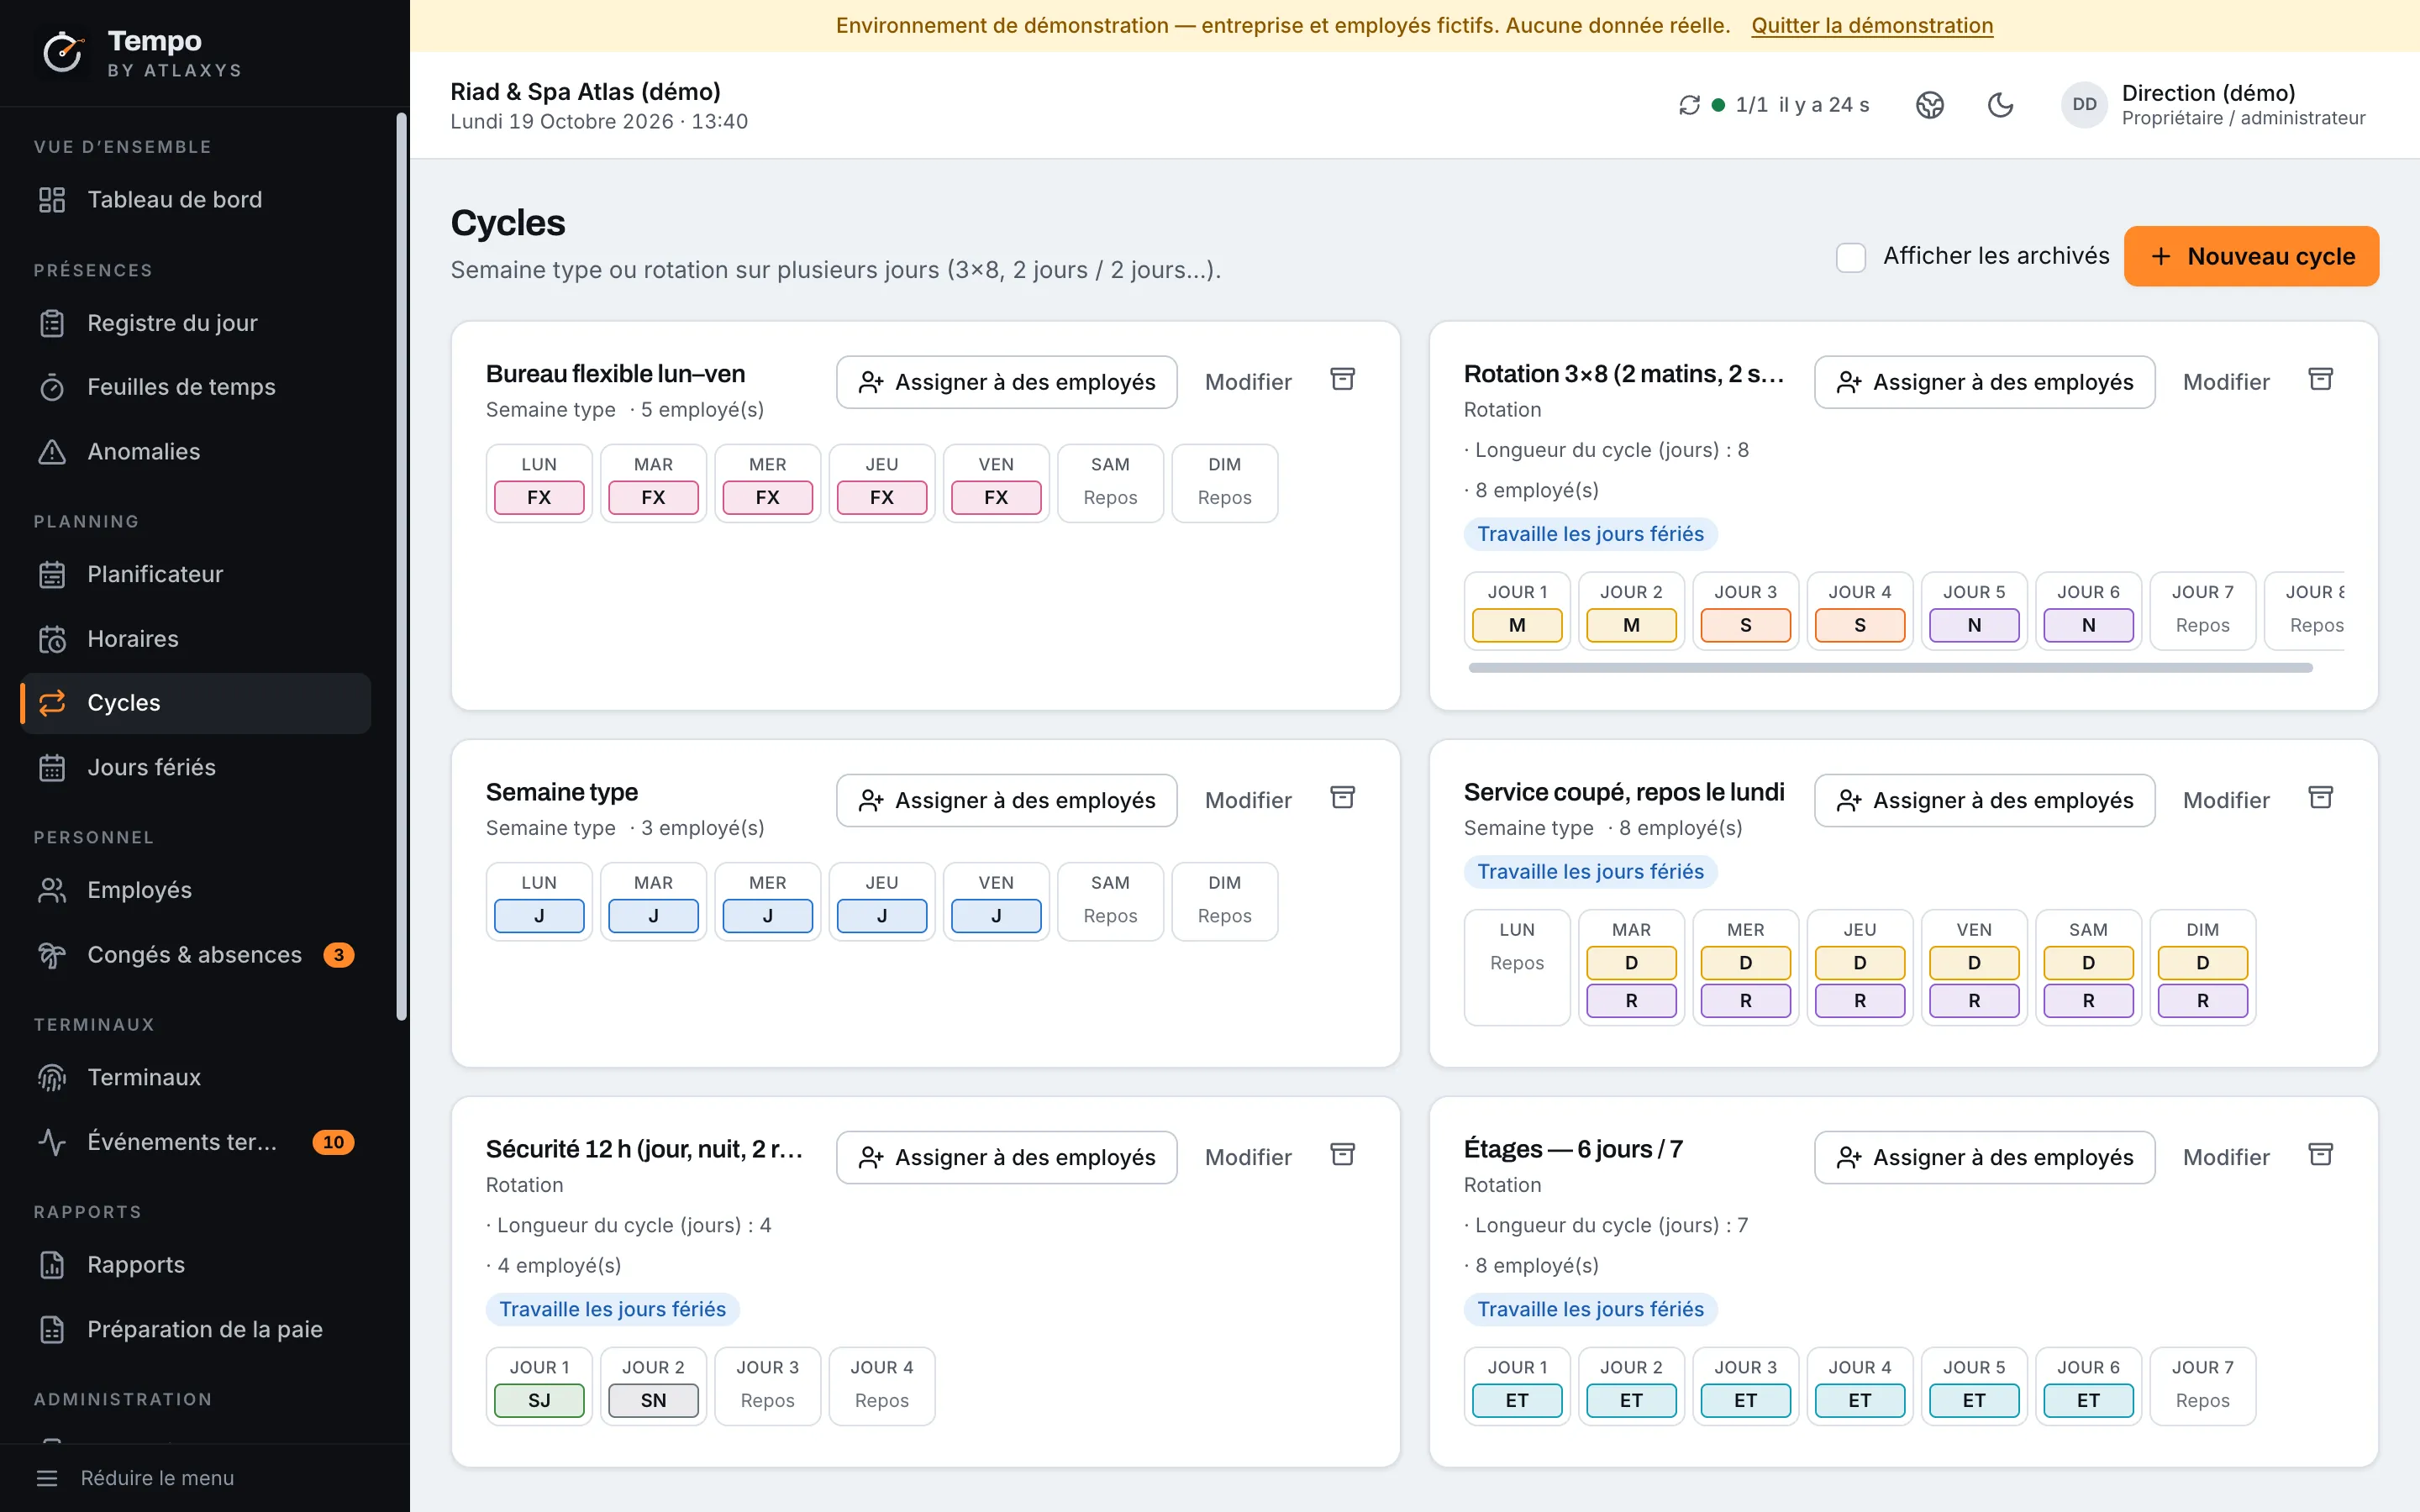Image resolution: width=2420 pixels, height=1512 pixels.
Task: Archive the Rotation 3×8 cycle
Action: (x=2321, y=380)
